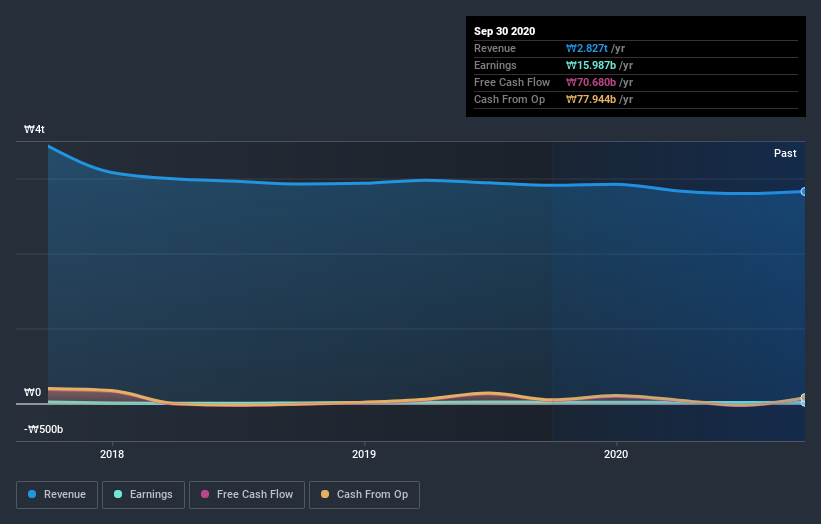Image resolution: width=821 pixels, height=524 pixels.
Task: Toggle the Free Cash Flow legend button
Action: 247,495
